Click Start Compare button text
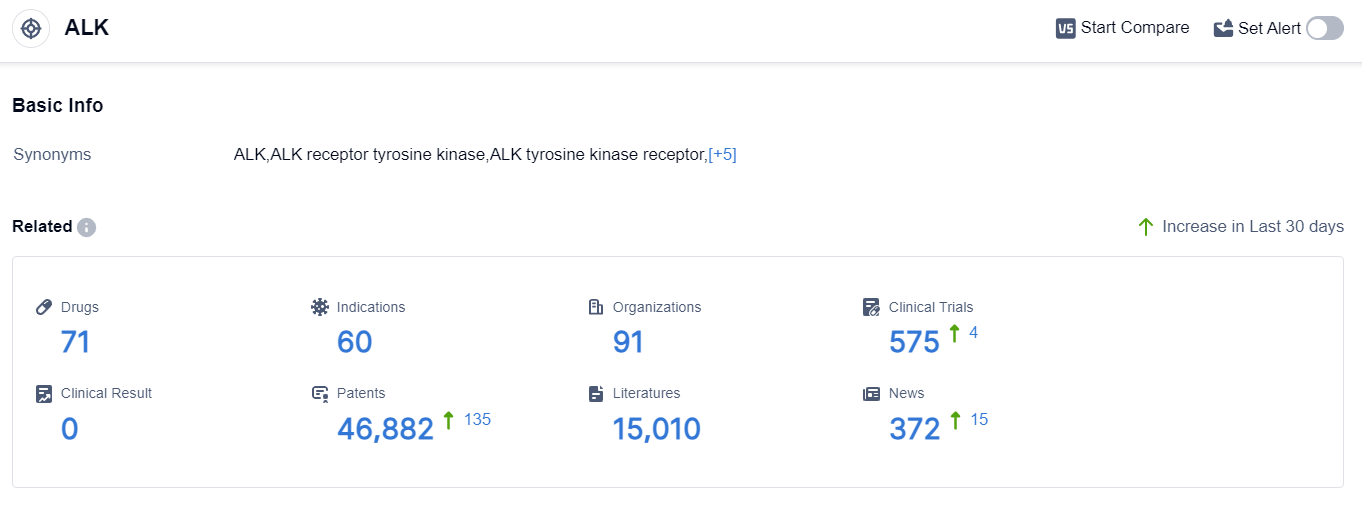 pos(1135,28)
